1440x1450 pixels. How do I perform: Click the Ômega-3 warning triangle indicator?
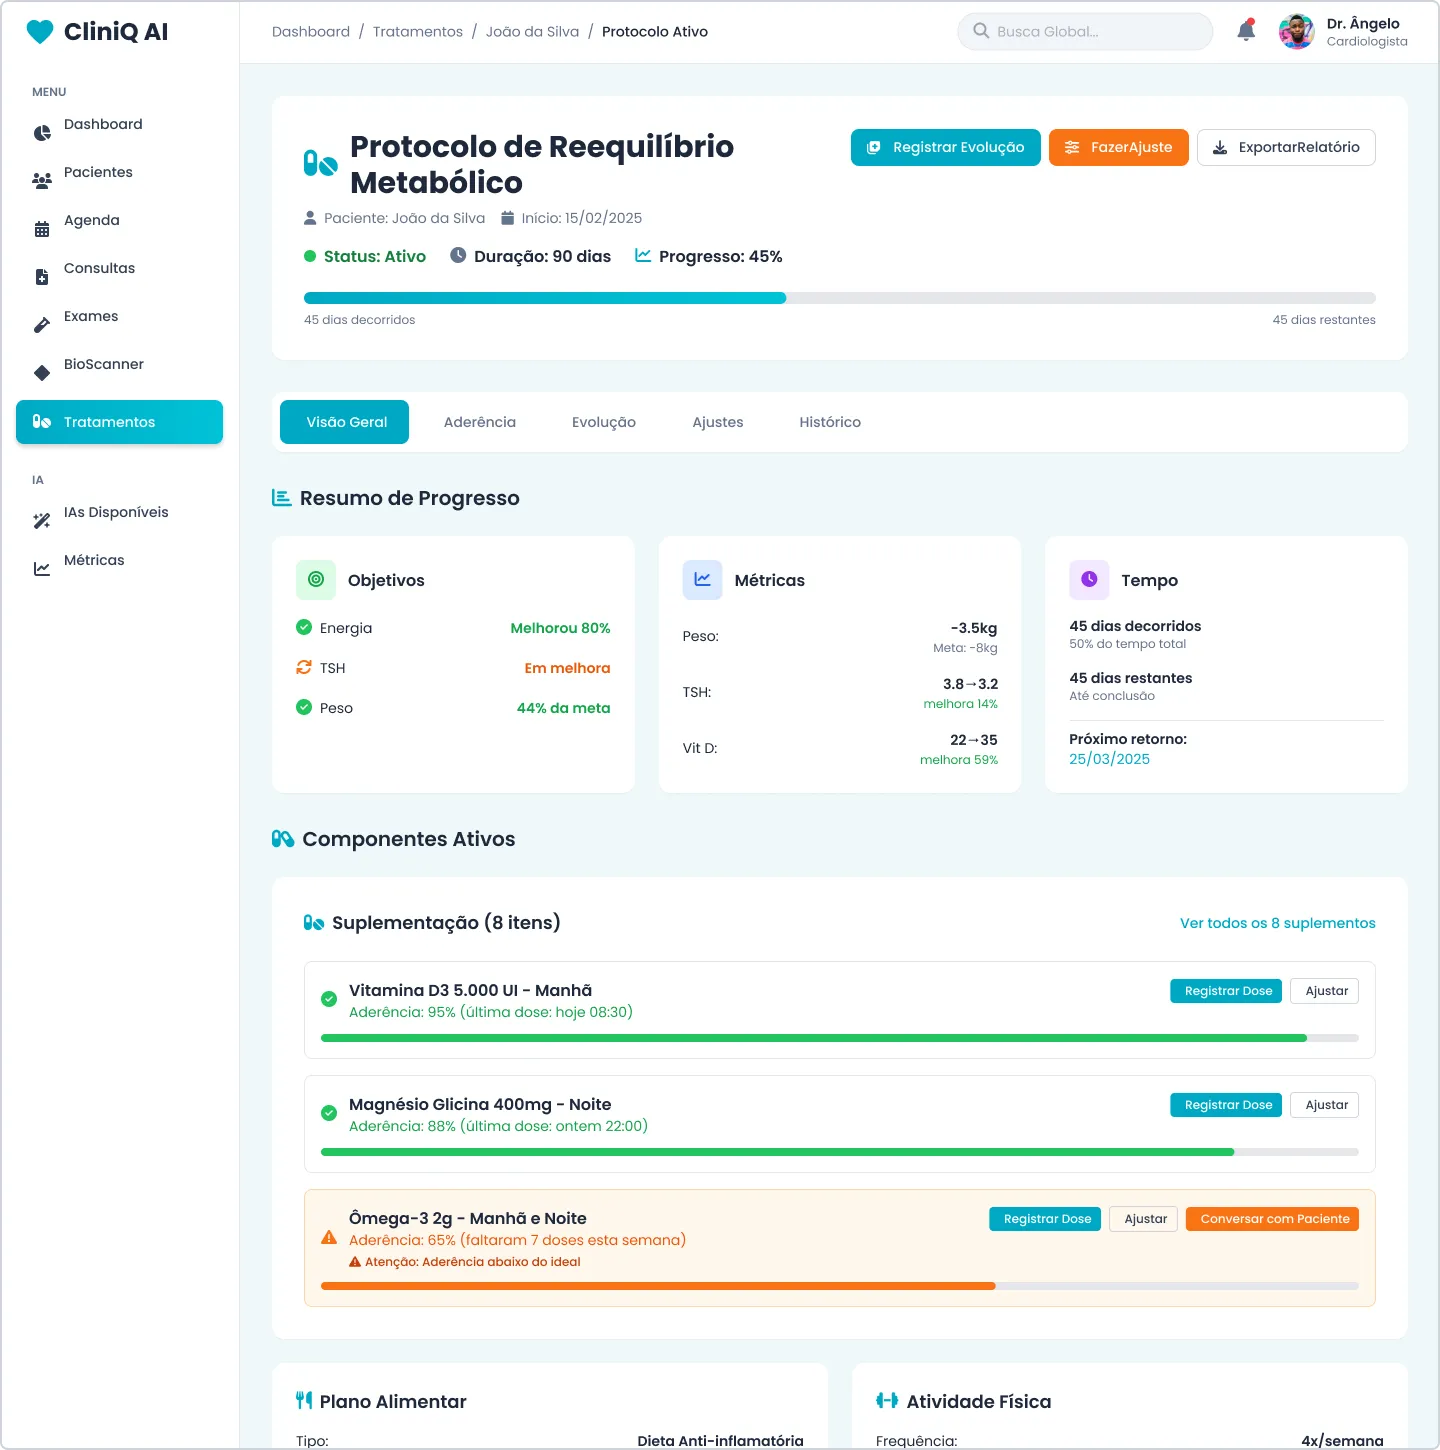click(x=329, y=1238)
